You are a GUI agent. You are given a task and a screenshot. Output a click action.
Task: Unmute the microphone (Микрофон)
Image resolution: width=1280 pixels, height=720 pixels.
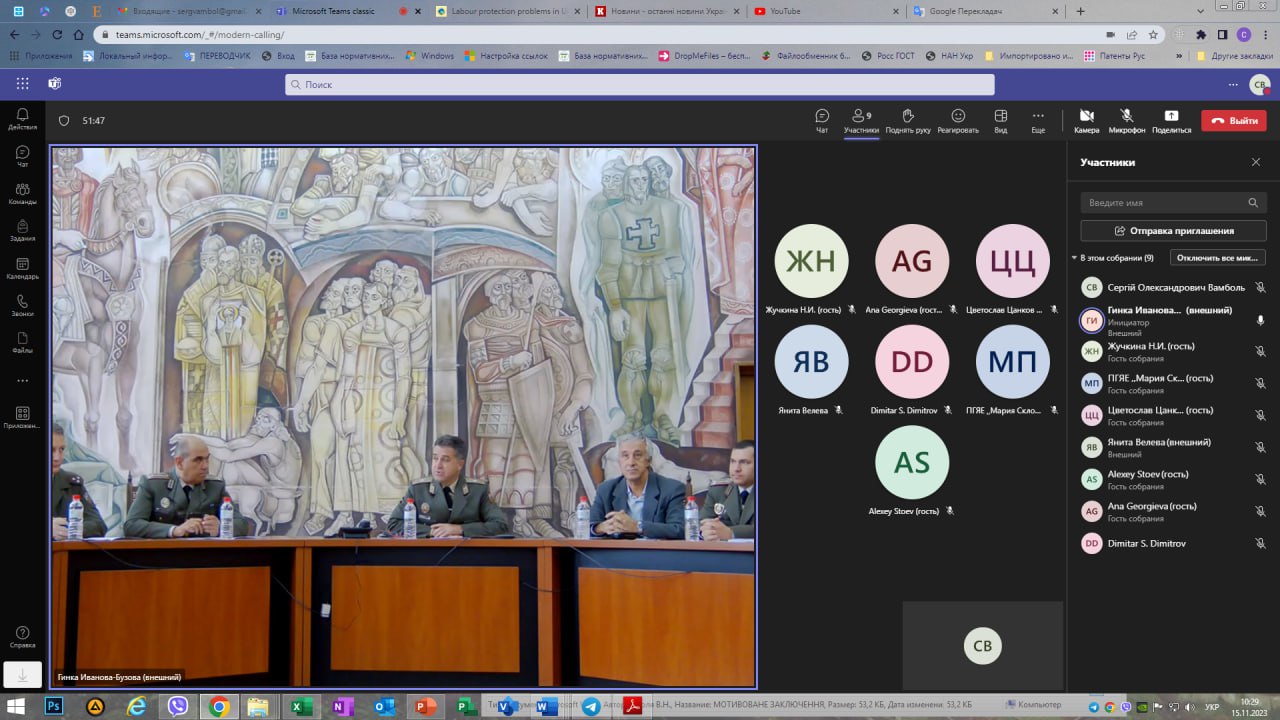1127,120
